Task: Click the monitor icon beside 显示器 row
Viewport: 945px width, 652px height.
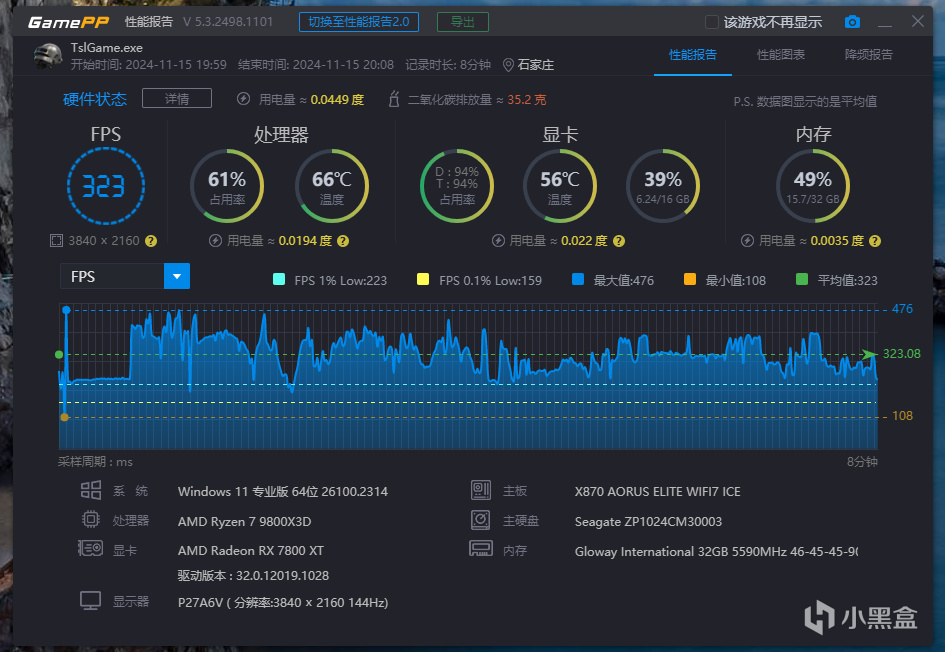Action: [x=90, y=601]
